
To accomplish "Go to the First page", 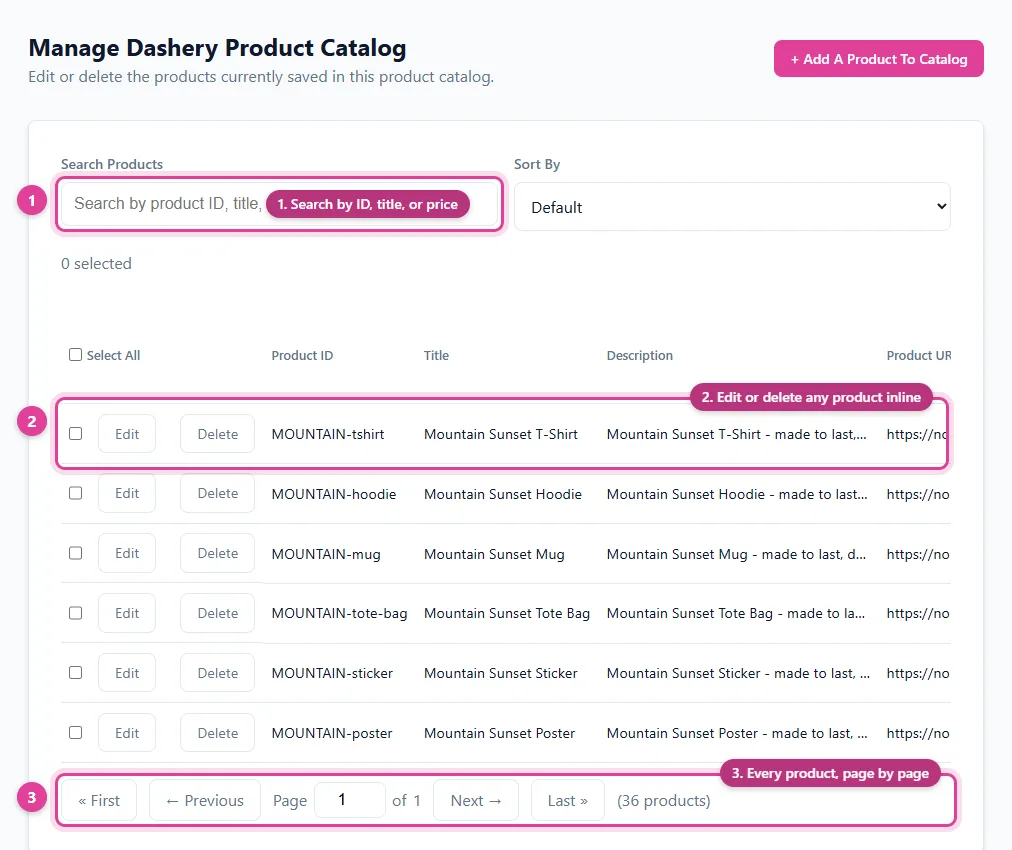I will tap(99, 800).
